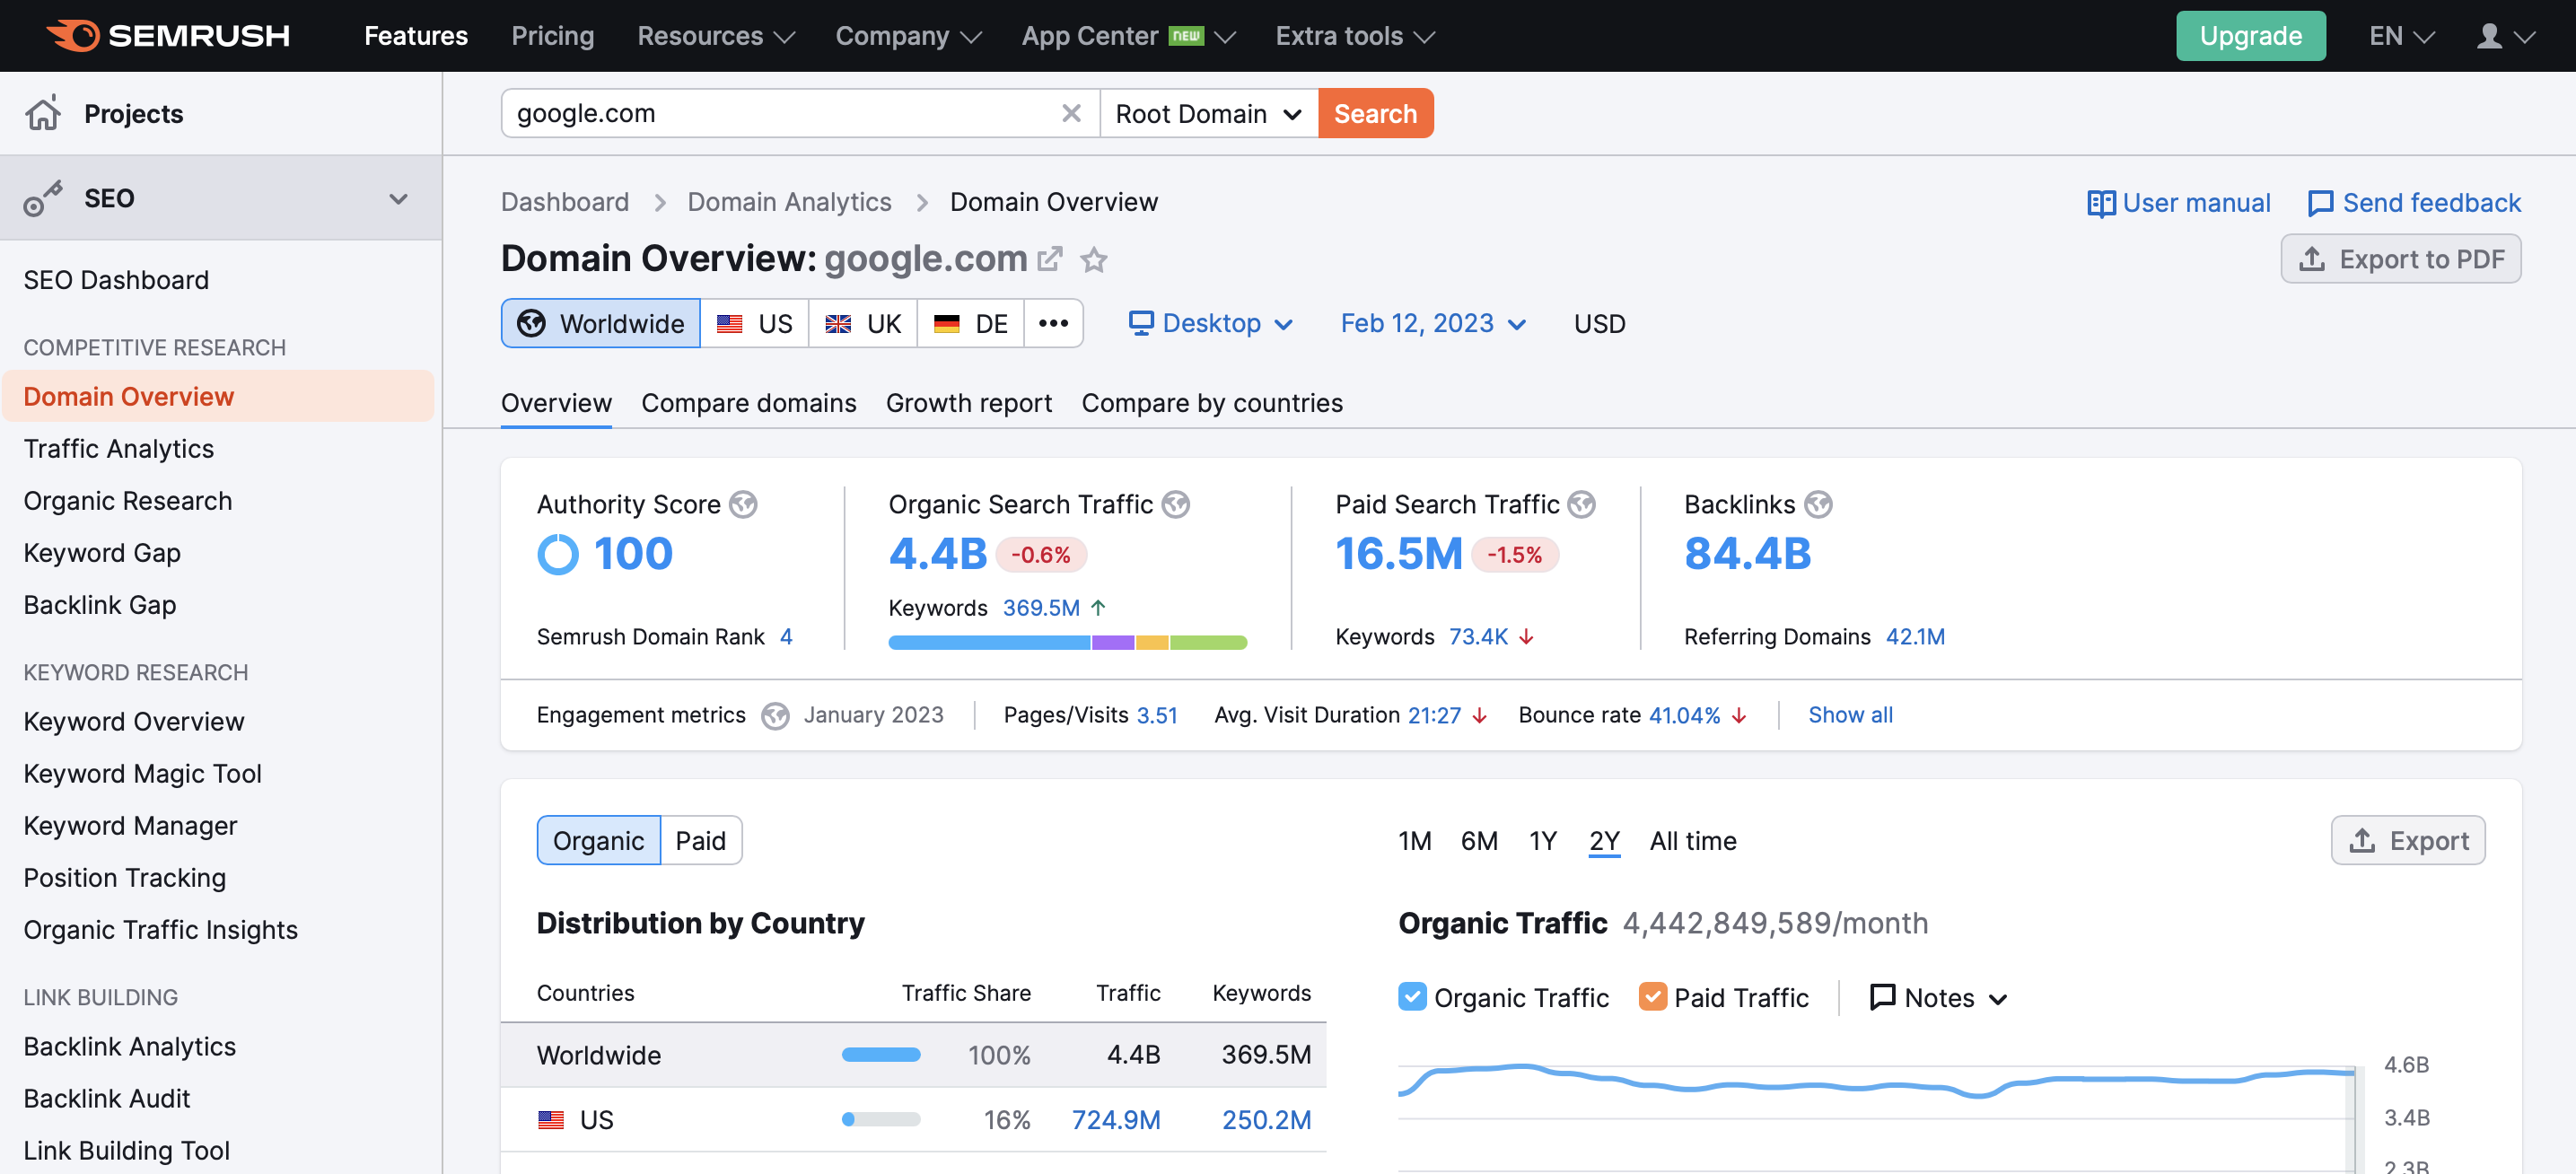This screenshot has height=1174, width=2576.
Task: Click the organic keywords distribution bar
Action: (x=1067, y=642)
